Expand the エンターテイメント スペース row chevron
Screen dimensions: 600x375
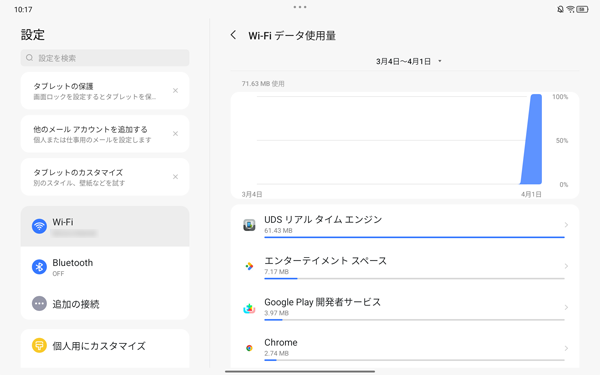pos(566,266)
